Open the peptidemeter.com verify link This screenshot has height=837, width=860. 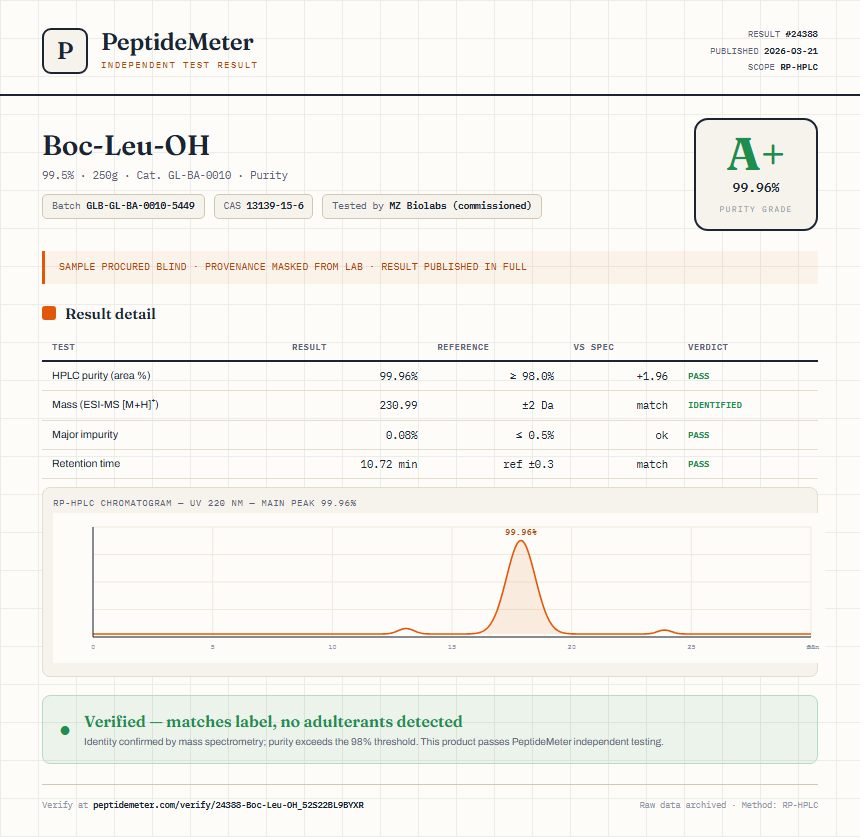228,805
